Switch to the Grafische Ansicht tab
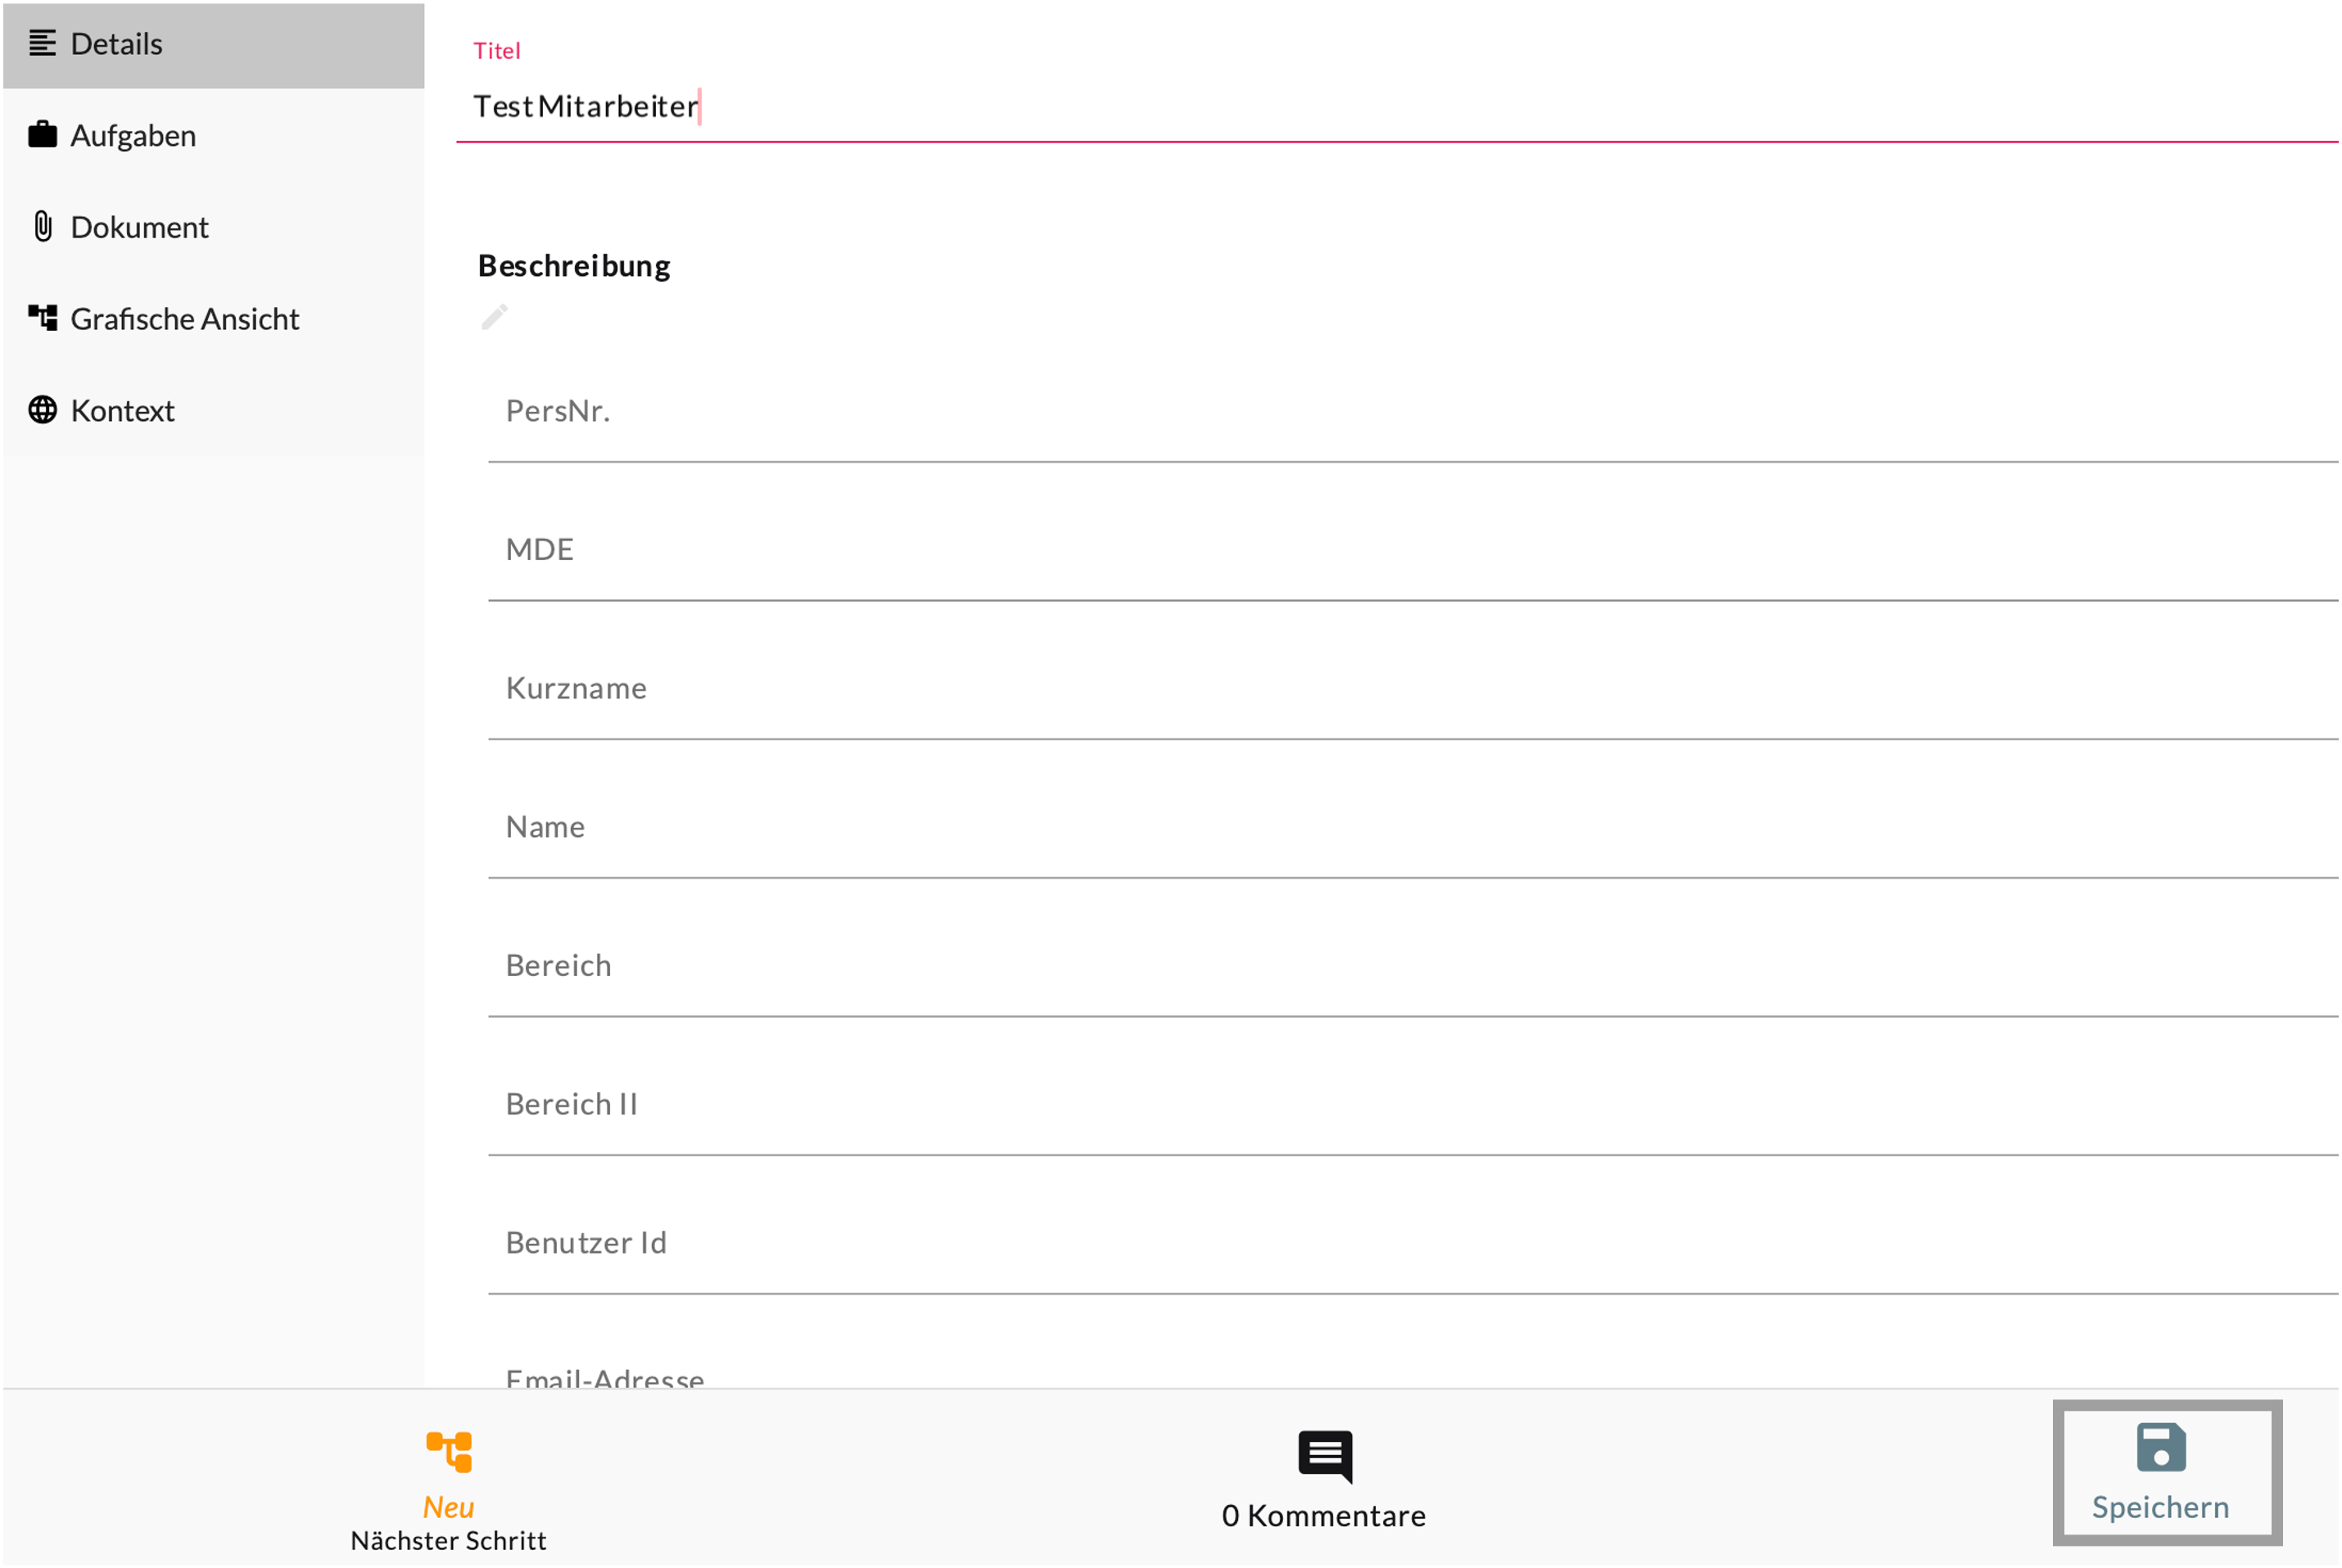The width and height of the screenshot is (2342, 1568). tap(185, 318)
